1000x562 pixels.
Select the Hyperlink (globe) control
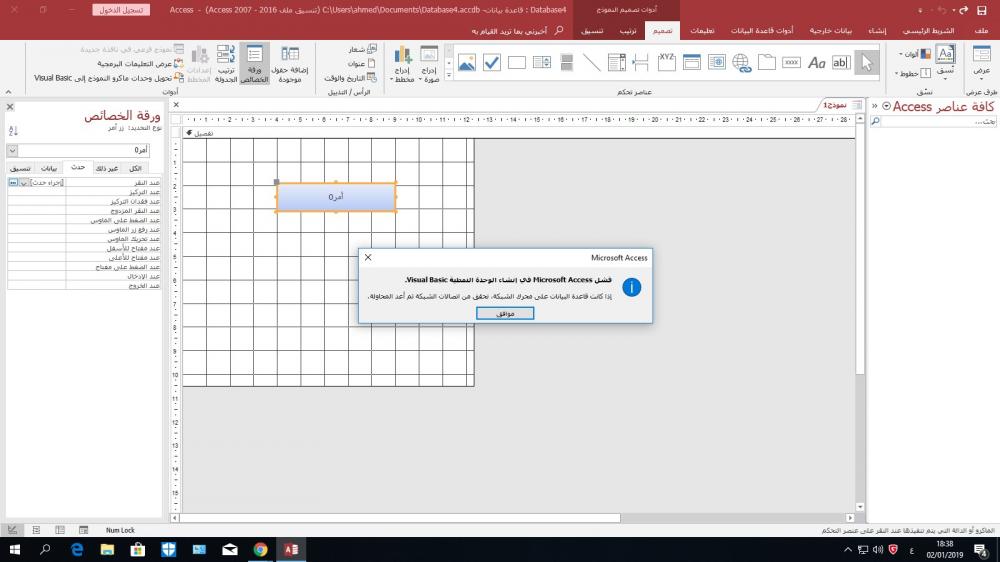pyautogui.click(x=741, y=63)
